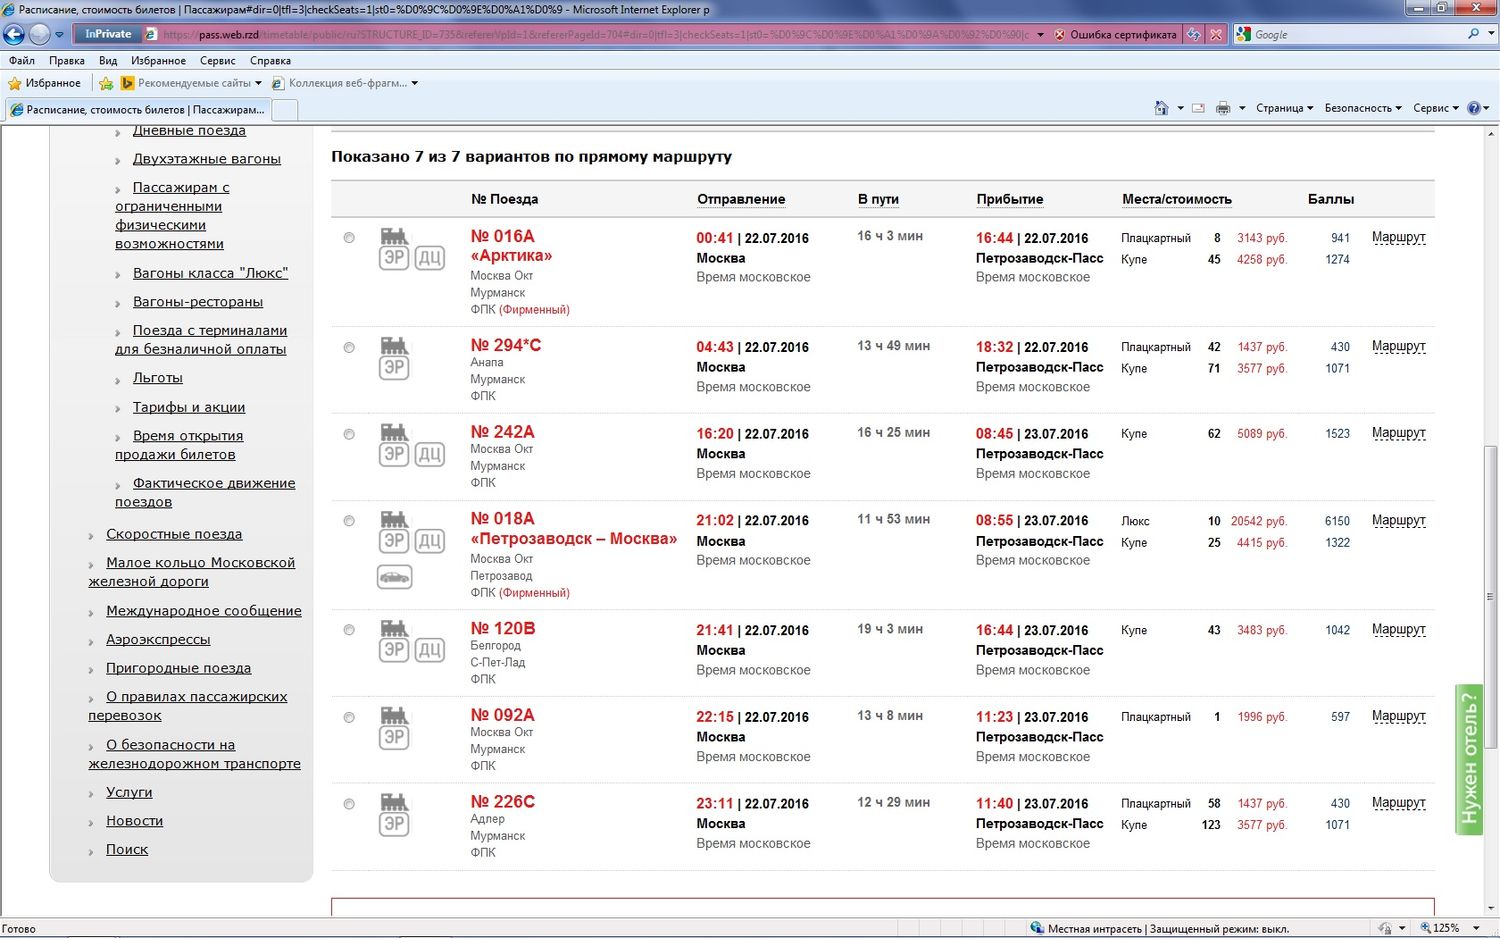Click the car transport icon for train 018А

tap(394, 577)
